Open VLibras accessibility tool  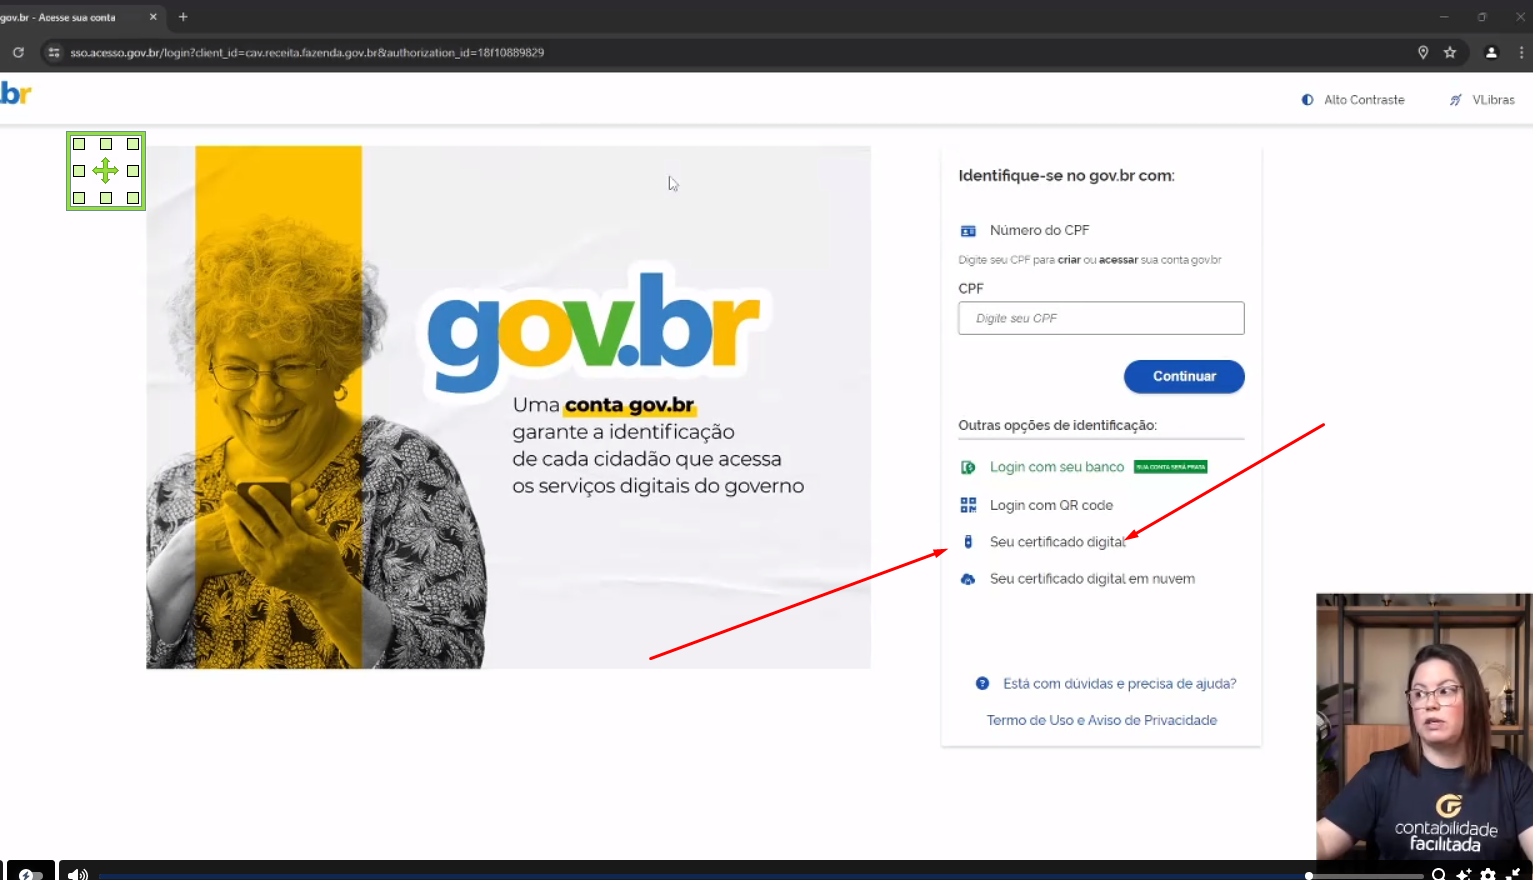point(1482,100)
